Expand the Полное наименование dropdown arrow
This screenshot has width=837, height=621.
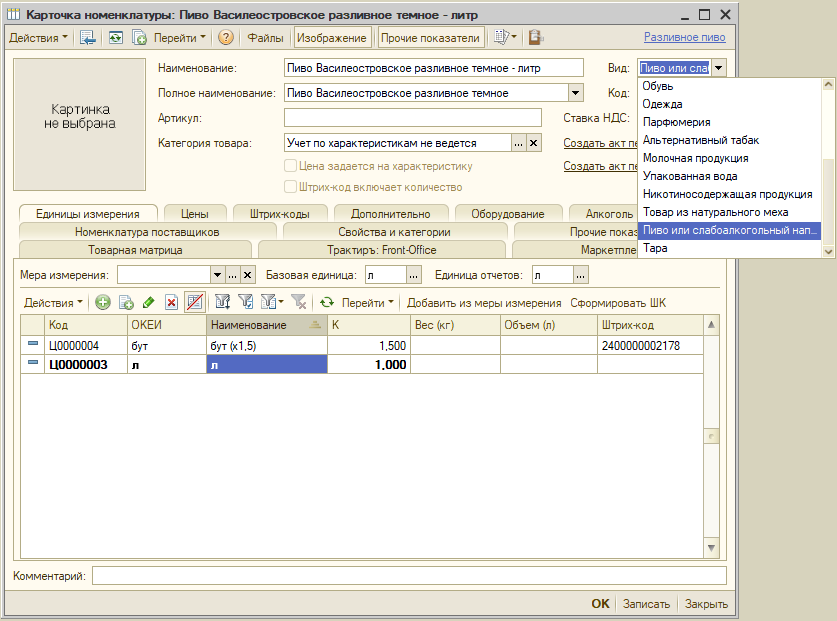coord(575,93)
